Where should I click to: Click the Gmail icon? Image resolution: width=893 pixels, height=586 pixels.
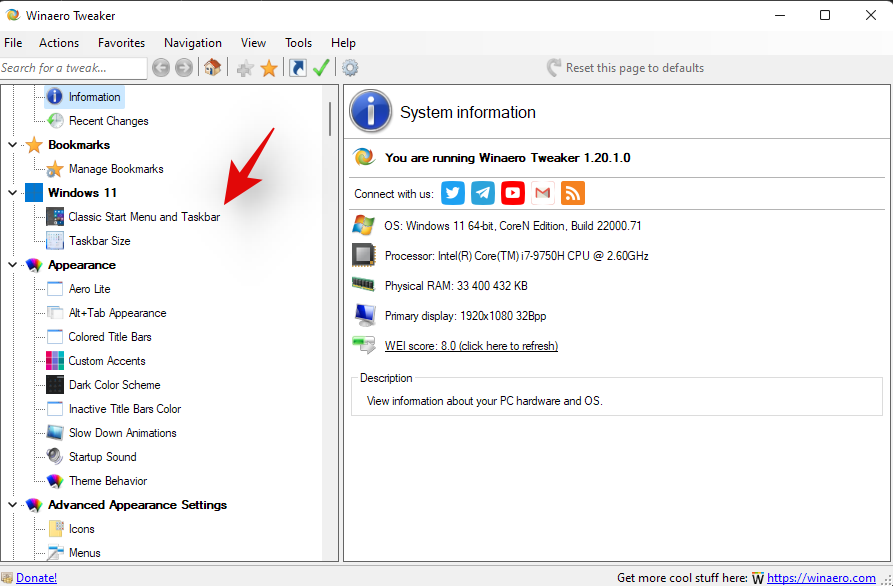point(543,193)
